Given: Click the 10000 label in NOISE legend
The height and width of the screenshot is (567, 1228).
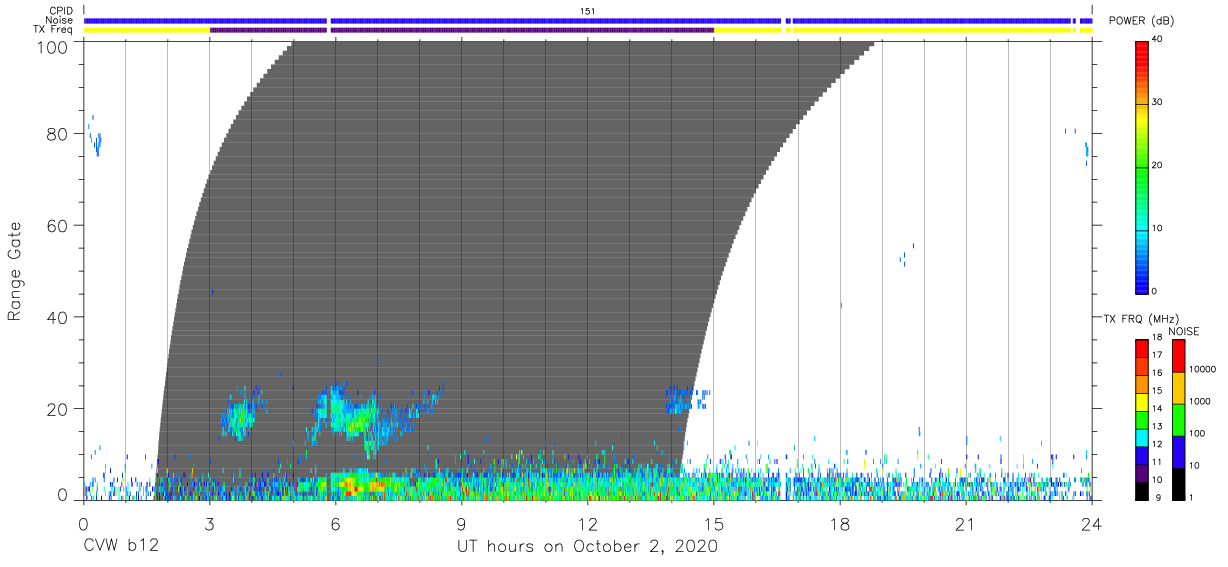Looking at the screenshot, I should pyautogui.click(x=1203, y=369).
